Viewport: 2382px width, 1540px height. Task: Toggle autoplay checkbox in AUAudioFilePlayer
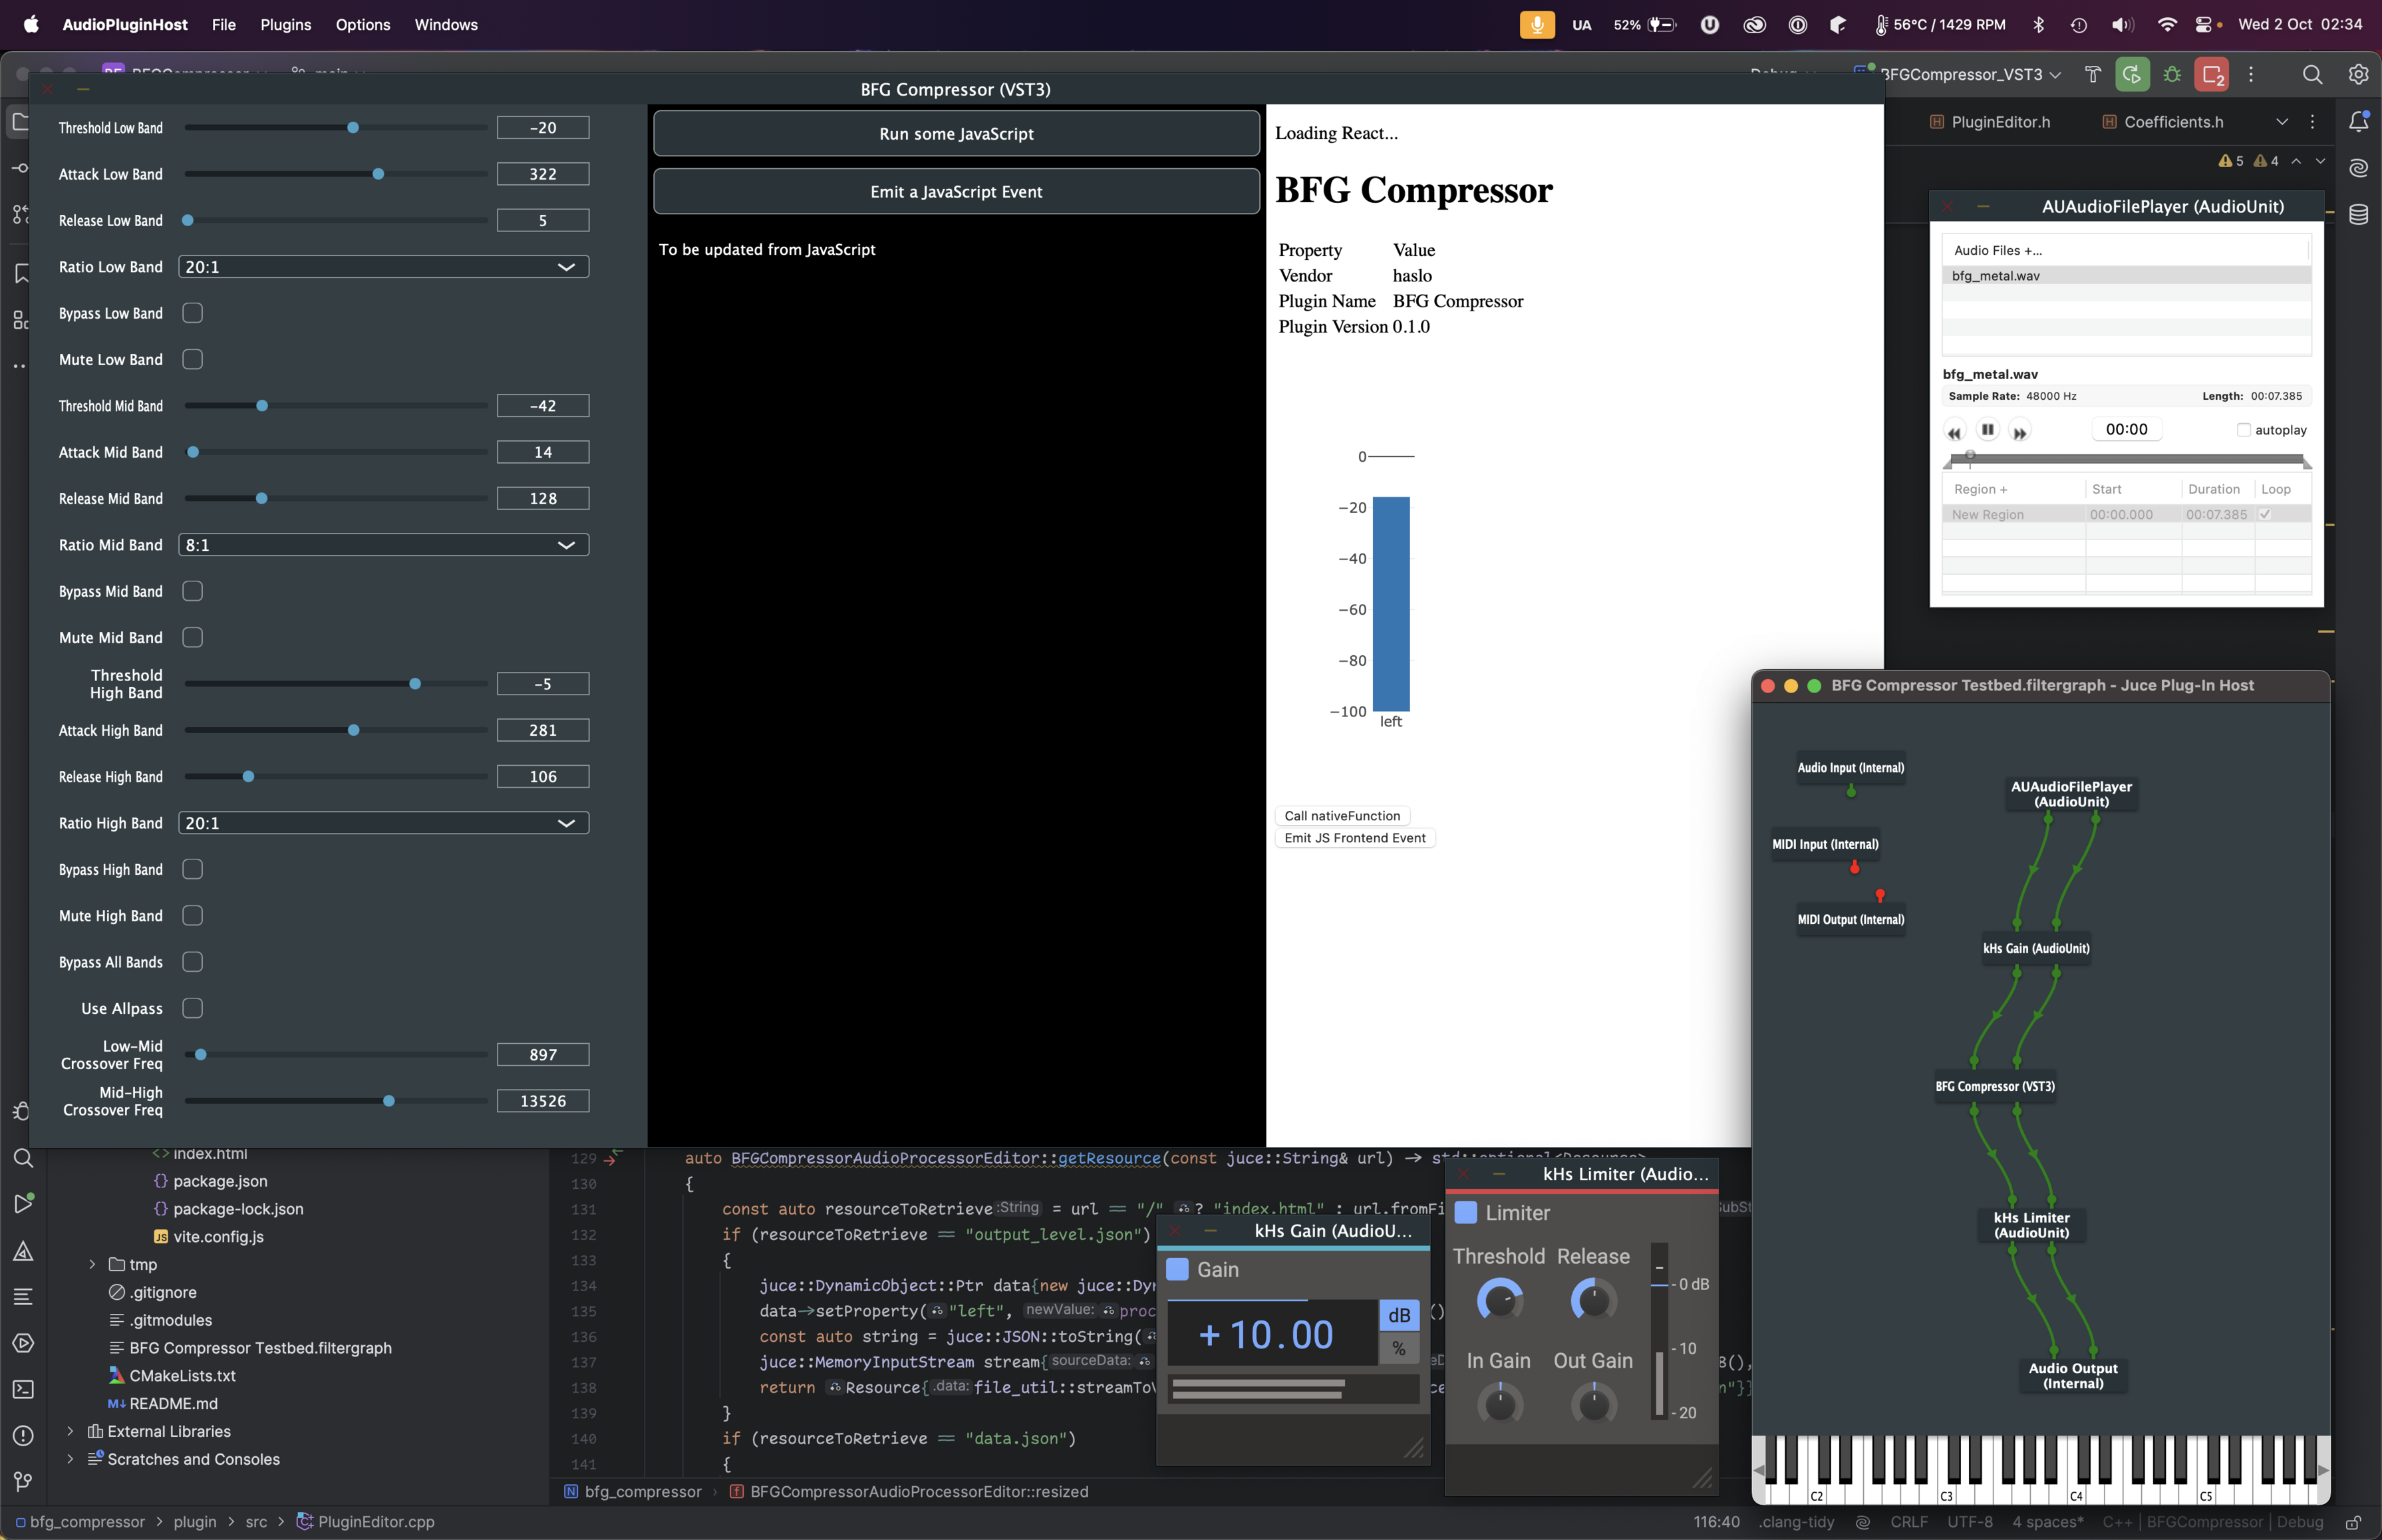coord(2244,430)
